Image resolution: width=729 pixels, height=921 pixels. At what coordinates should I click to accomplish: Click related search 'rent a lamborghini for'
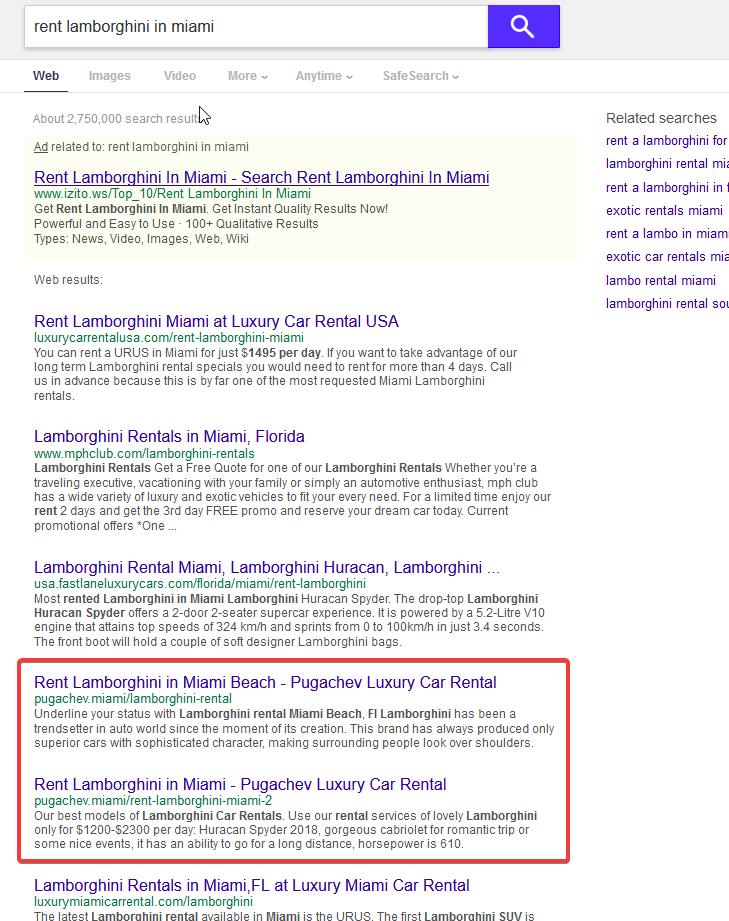[667, 141]
